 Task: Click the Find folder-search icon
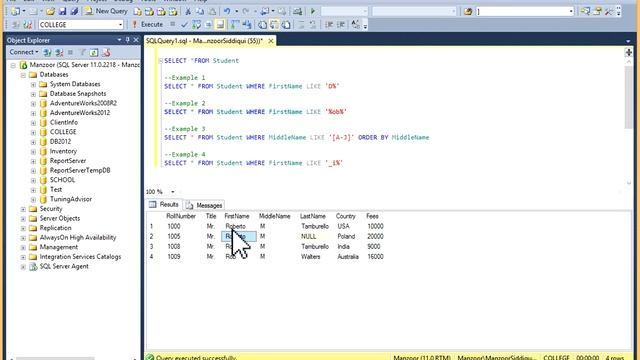468,11
